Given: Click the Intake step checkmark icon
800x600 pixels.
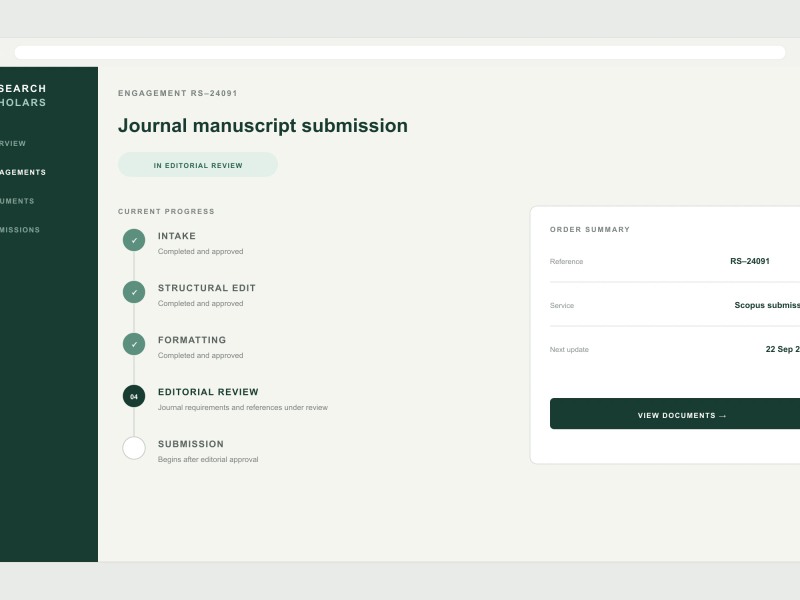Looking at the screenshot, I should pyautogui.click(x=134, y=240).
